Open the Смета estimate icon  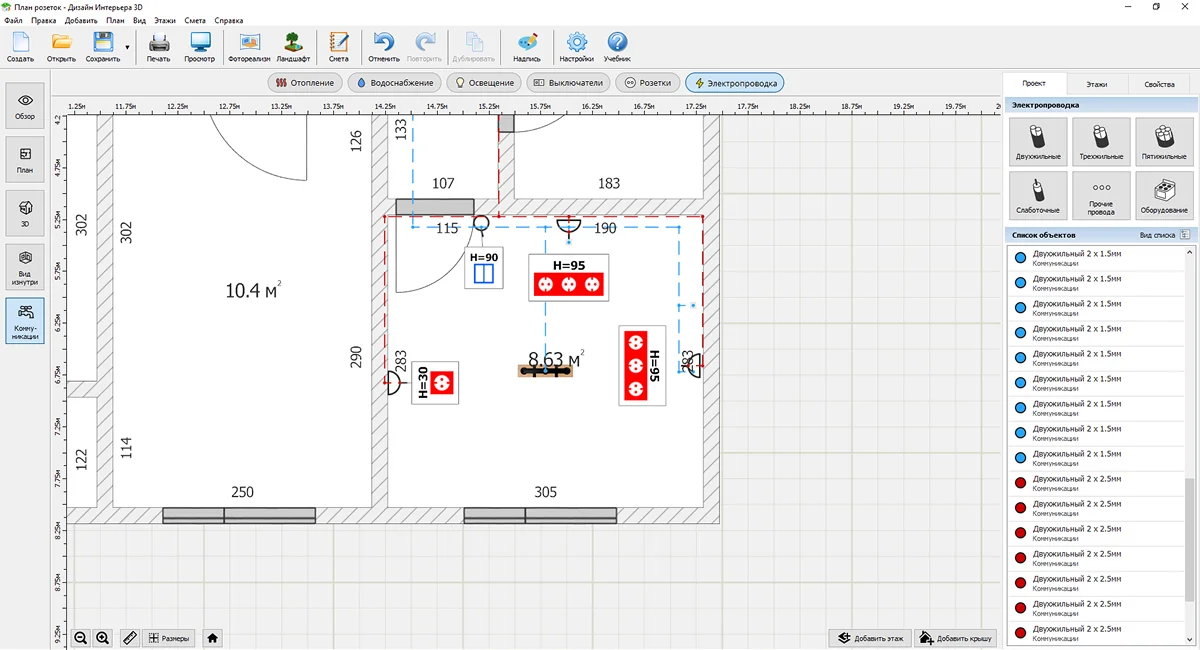339,47
